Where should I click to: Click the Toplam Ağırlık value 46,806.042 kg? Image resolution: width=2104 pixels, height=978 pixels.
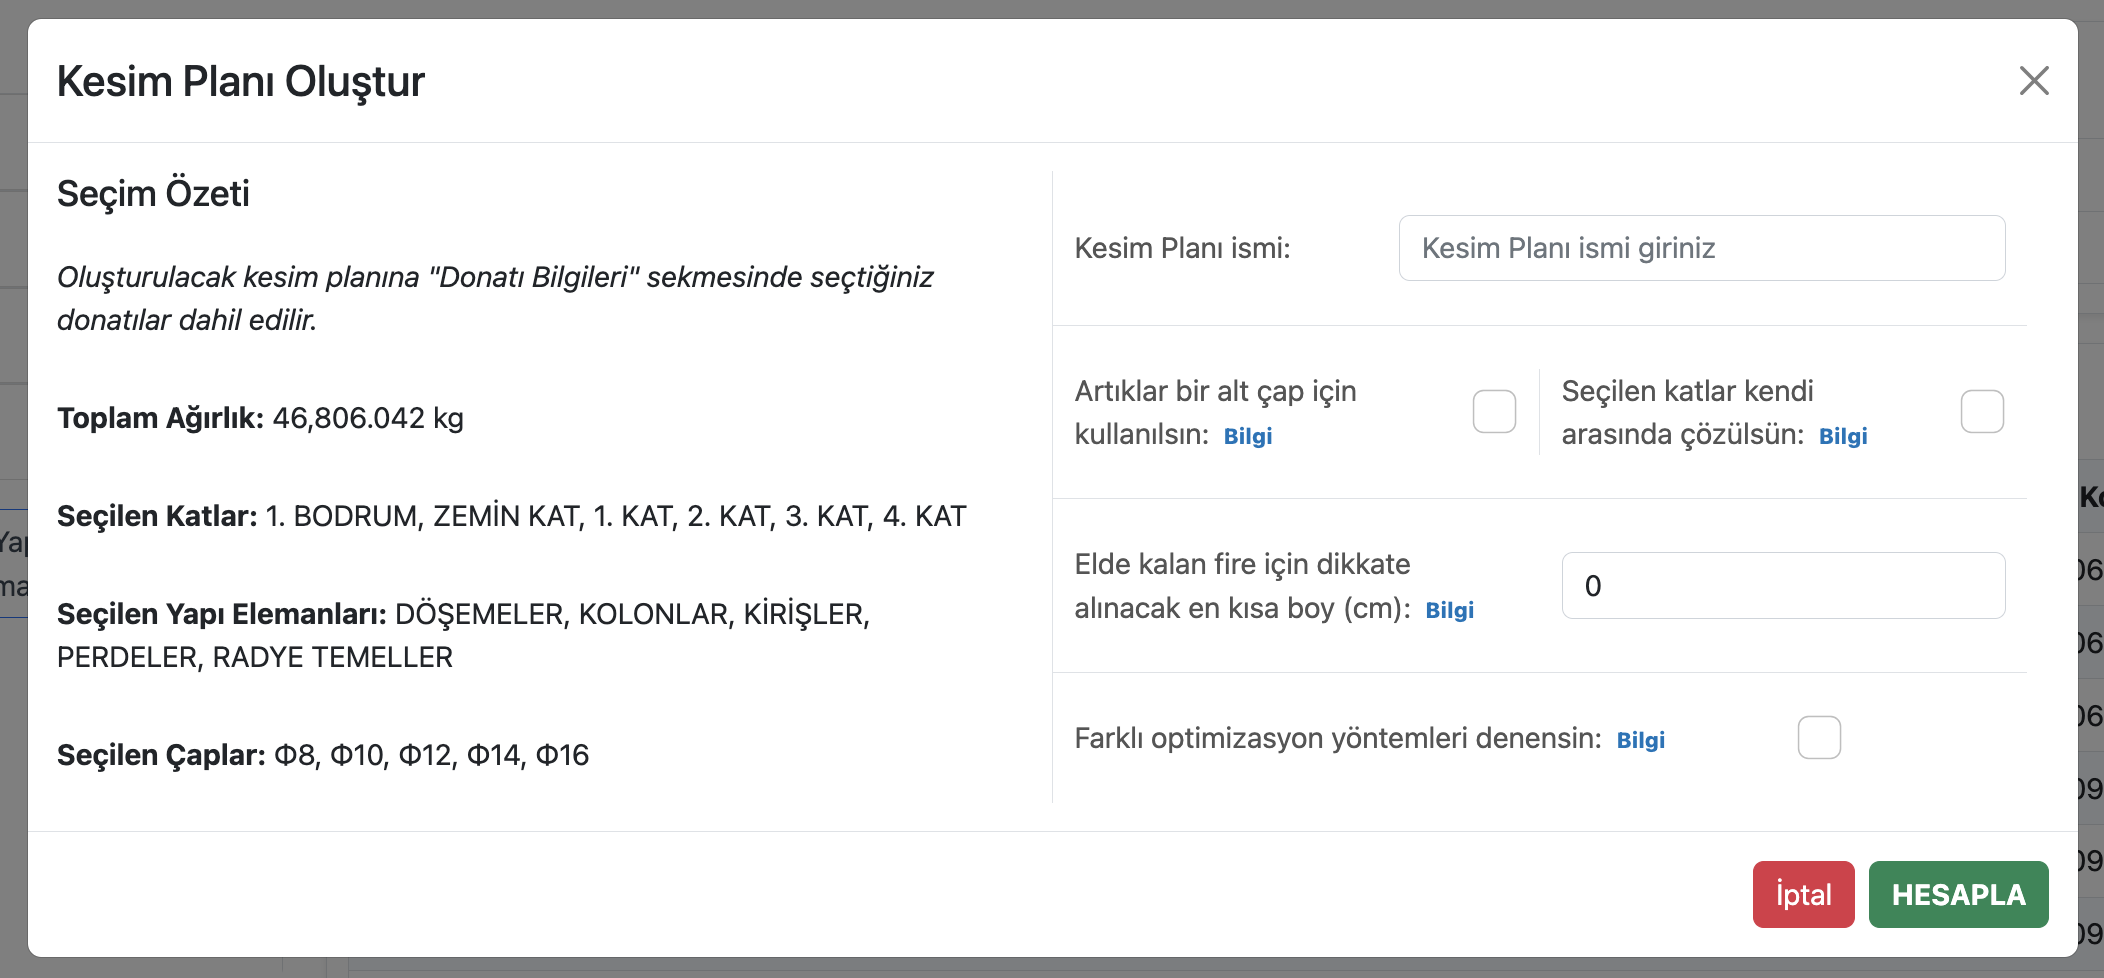(x=367, y=418)
